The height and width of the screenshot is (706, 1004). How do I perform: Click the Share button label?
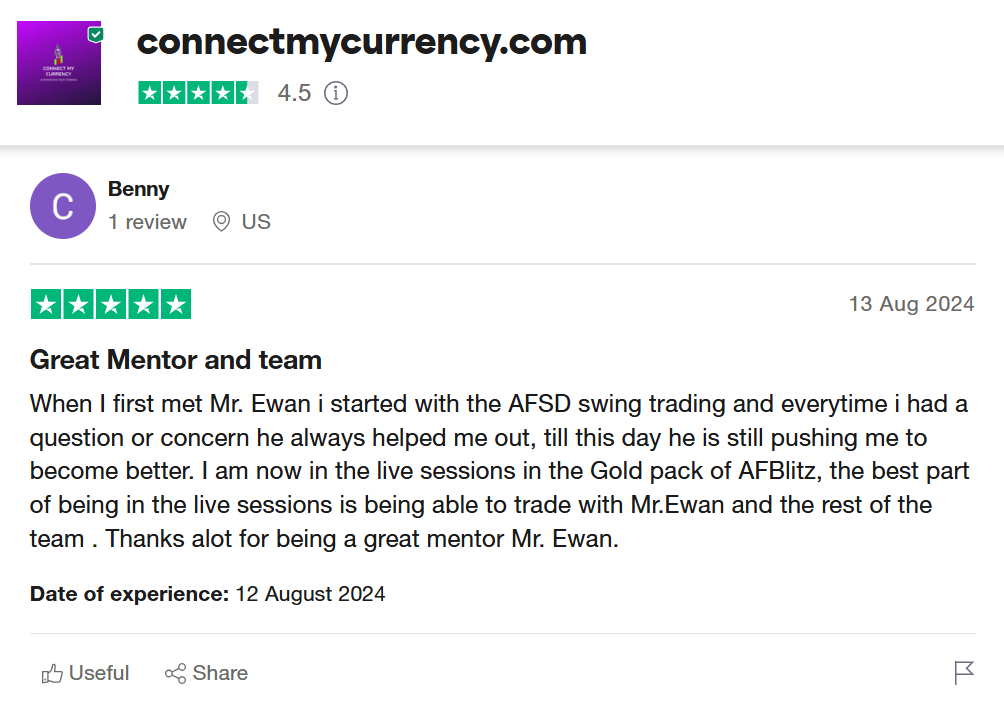(x=220, y=673)
